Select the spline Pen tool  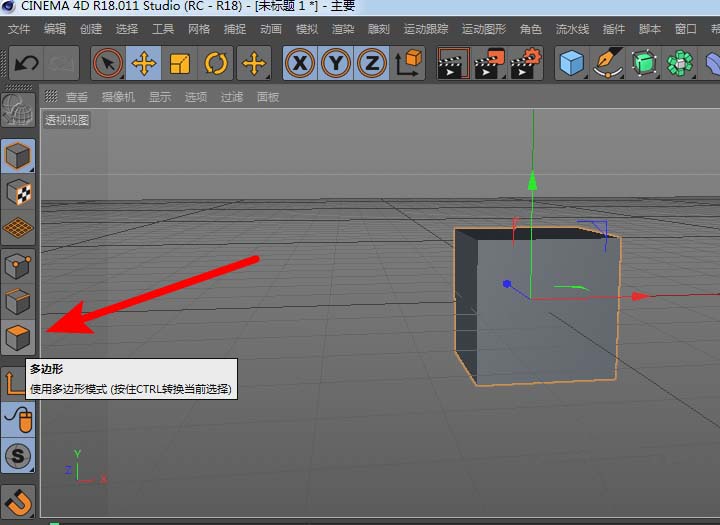608,63
